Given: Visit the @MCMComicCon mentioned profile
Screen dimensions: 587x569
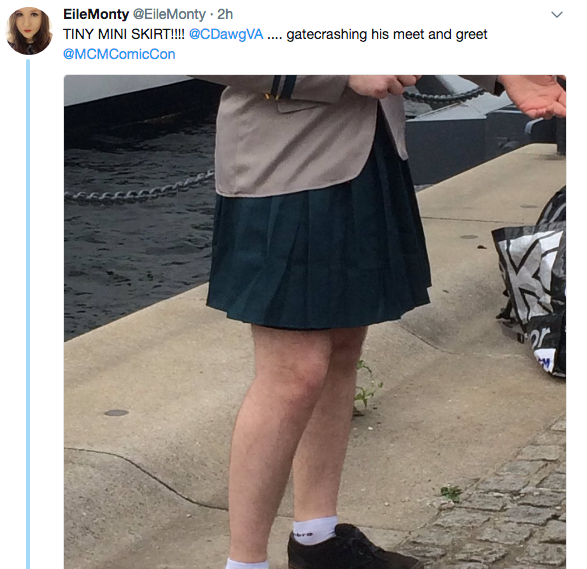Looking at the screenshot, I should [119, 54].
